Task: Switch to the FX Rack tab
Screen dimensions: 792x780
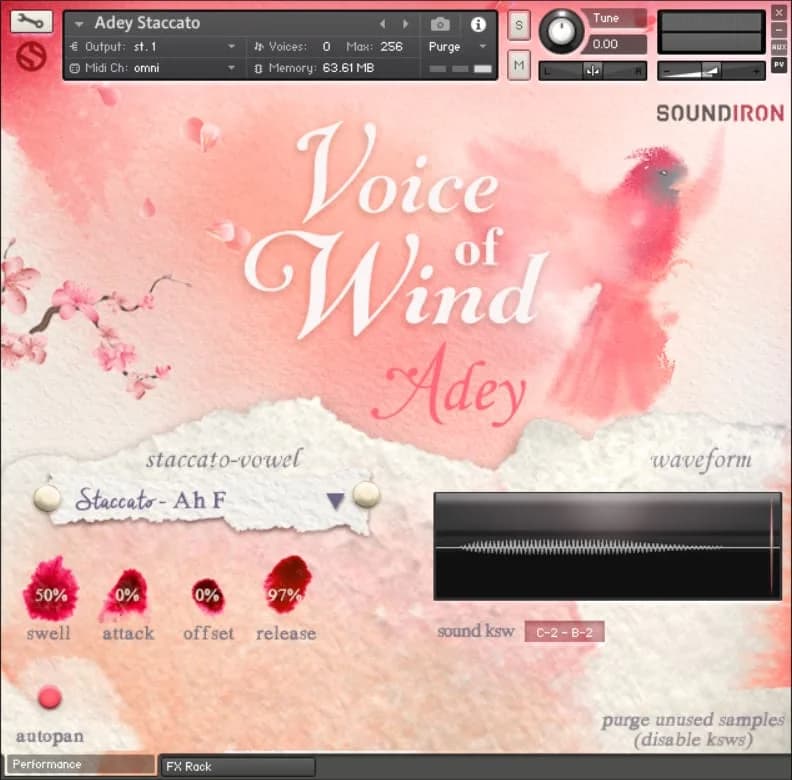Action: click(237, 766)
